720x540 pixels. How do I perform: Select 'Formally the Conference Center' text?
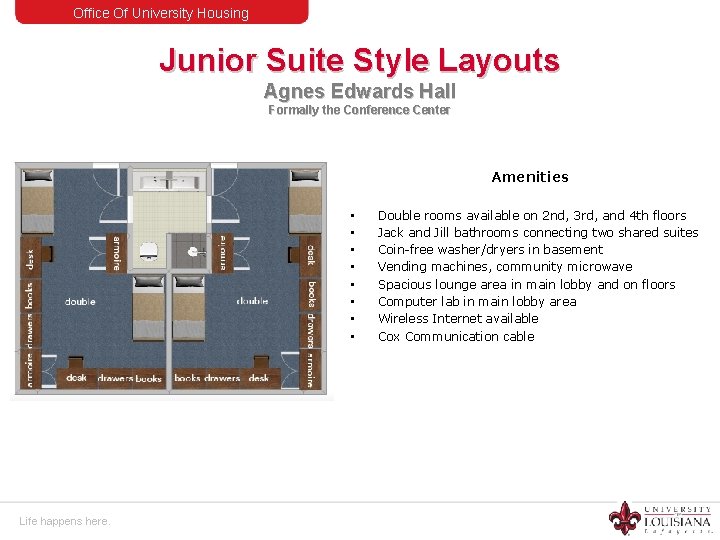coord(359,110)
